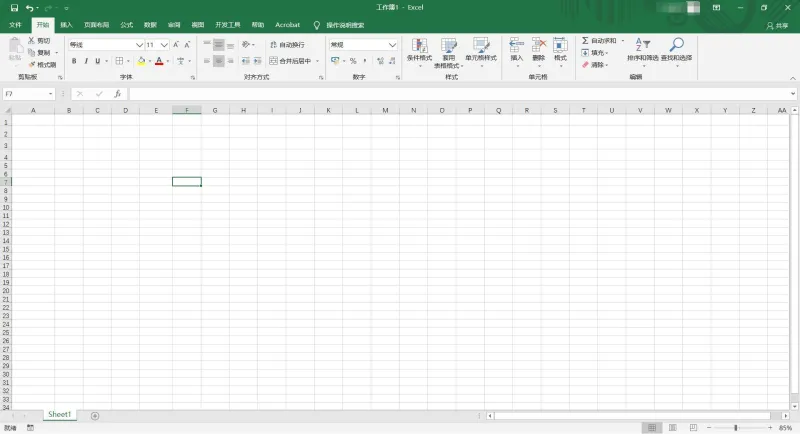This screenshot has height=434, width=800.
Task: Expand the Name Box dropdown arrow
Action: click(51, 94)
